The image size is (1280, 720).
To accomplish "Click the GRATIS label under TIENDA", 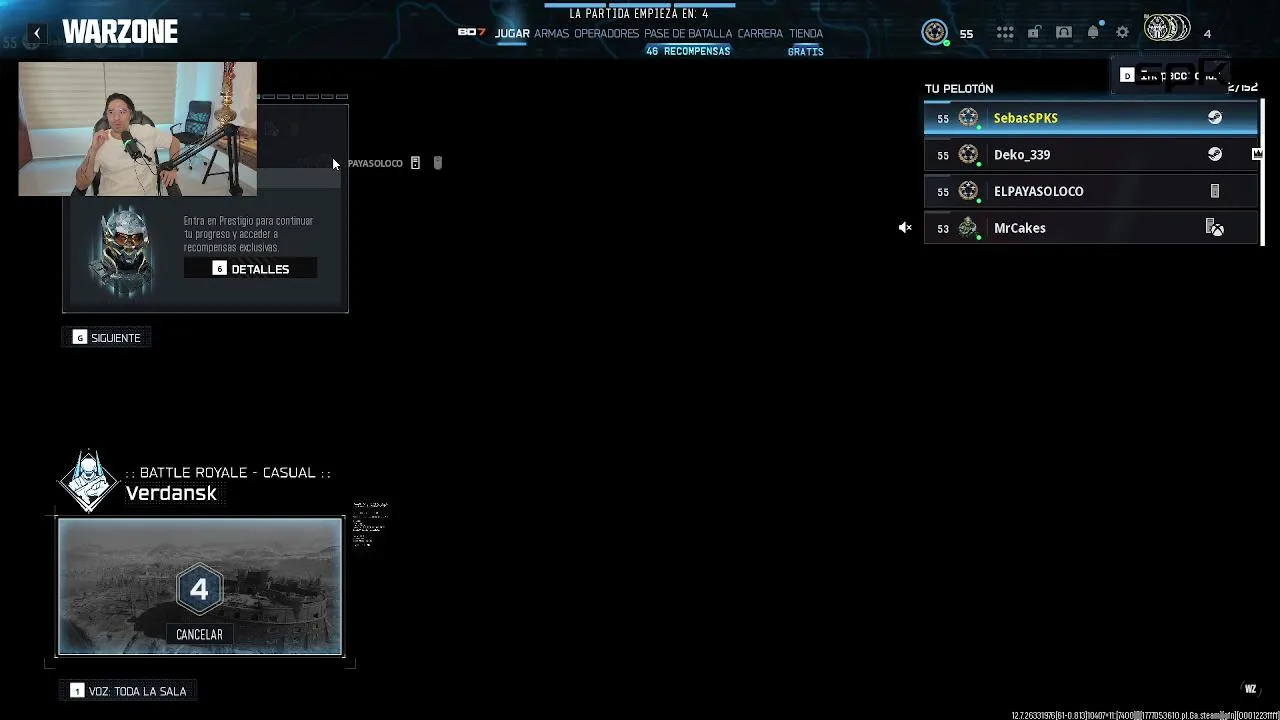I will point(805,51).
